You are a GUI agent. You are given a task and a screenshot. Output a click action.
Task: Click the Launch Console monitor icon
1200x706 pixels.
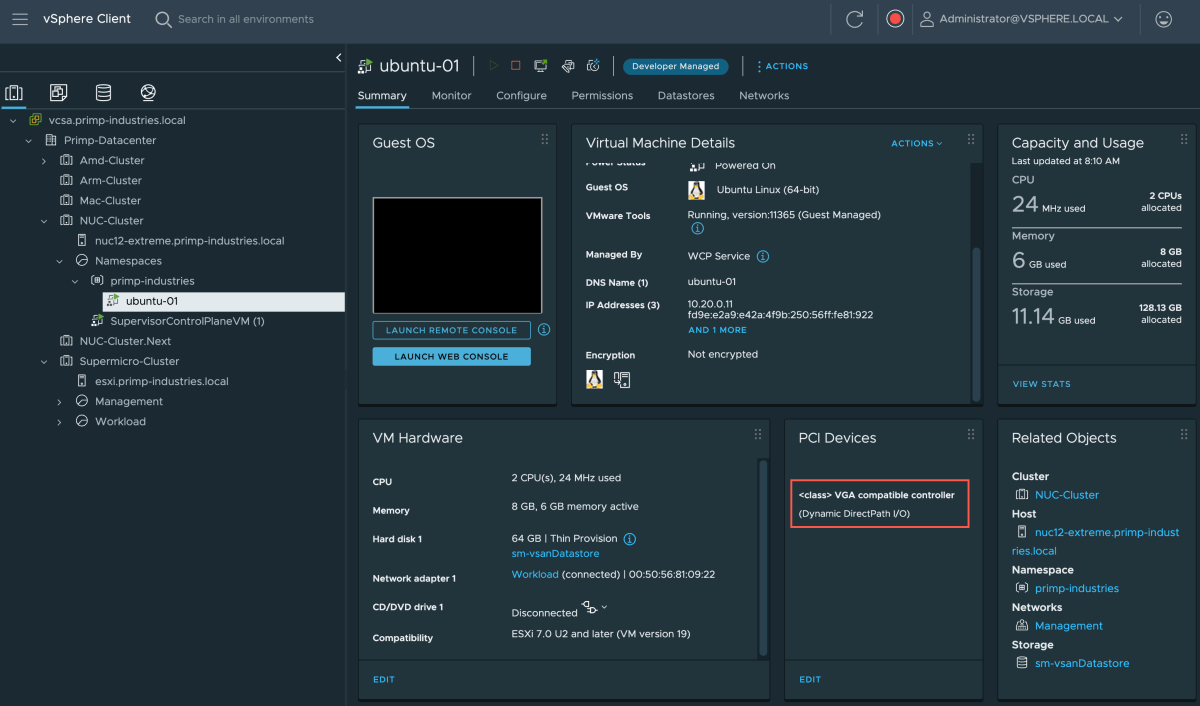541,66
